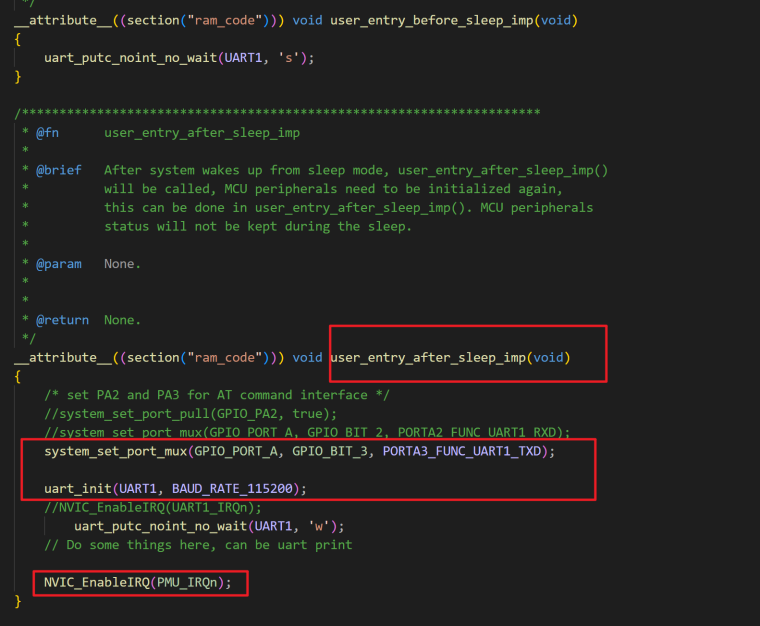Image resolution: width=760 pixels, height=626 pixels.
Task: Click the @fn tag in the comment
Action: [x=48, y=133]
